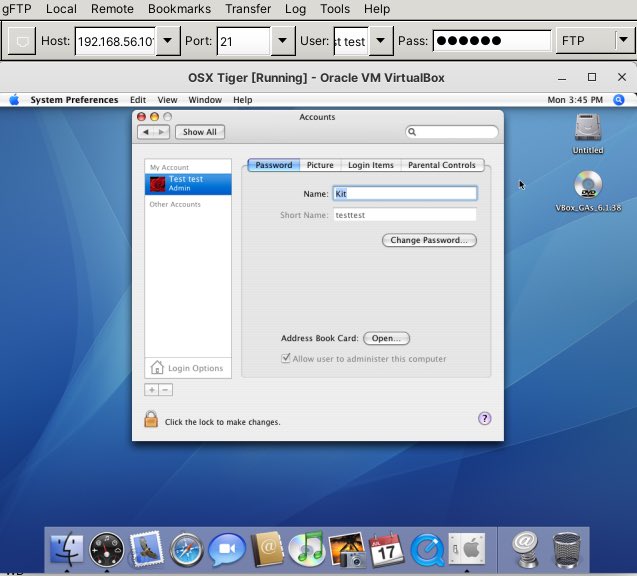Open iPhoto from the Dock

(x=347, y=550)
